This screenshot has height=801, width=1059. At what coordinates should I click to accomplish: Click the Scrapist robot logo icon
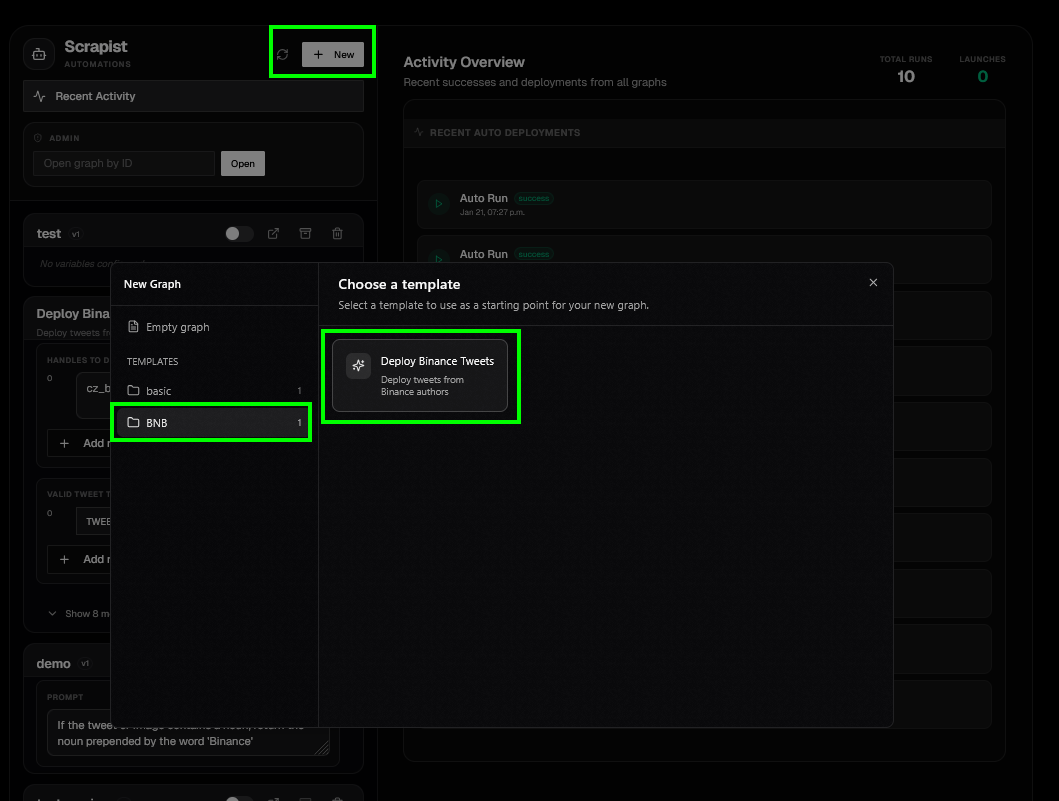pyautogui.click(x=37, y=53)
